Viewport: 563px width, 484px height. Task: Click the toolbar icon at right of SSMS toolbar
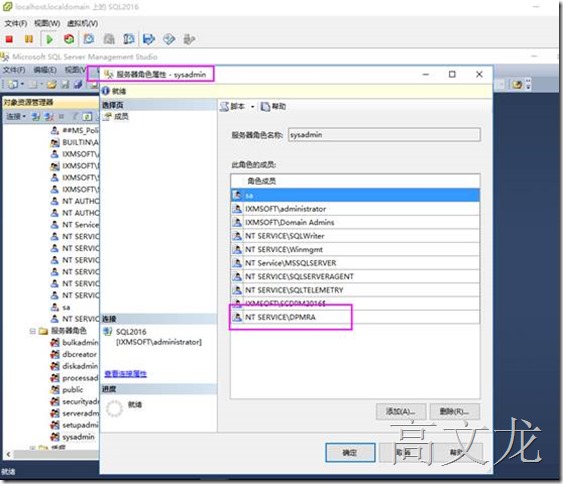517,85
